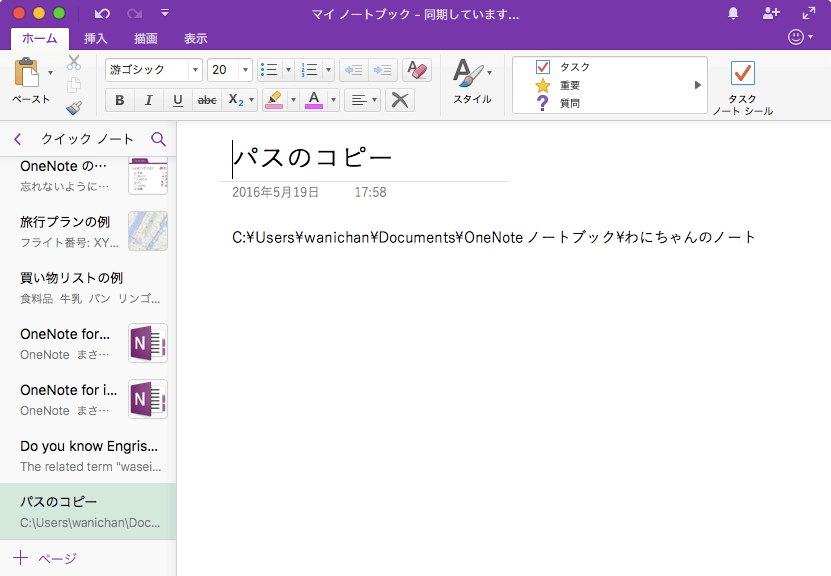Click the share notebook person icon
Image resolution: width=831 pixels, height=576 pixels.
coord(771,13)
